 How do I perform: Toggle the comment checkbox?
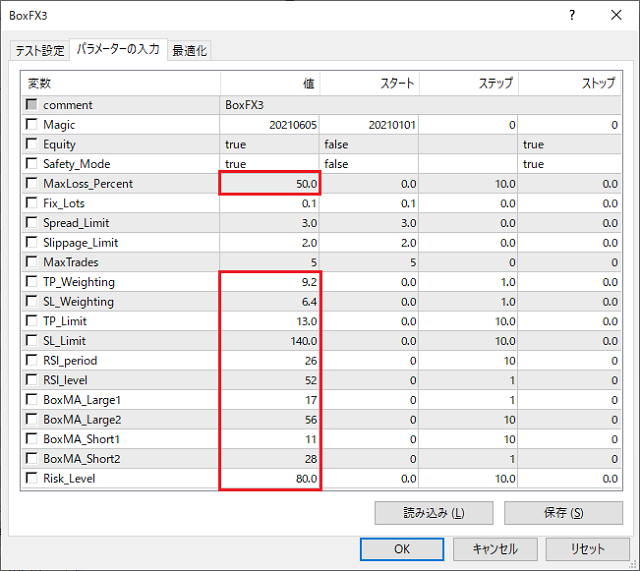[x=31, y=104]
